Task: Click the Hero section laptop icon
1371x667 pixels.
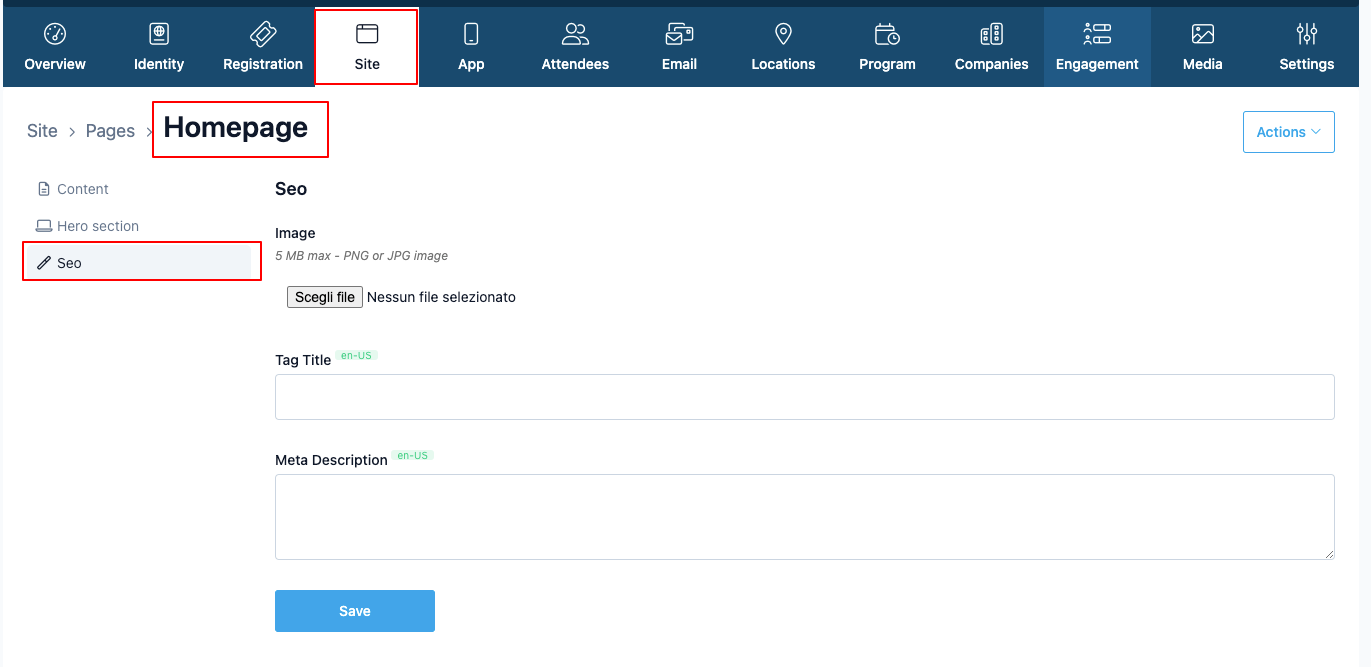Action: tap(44, 226)
